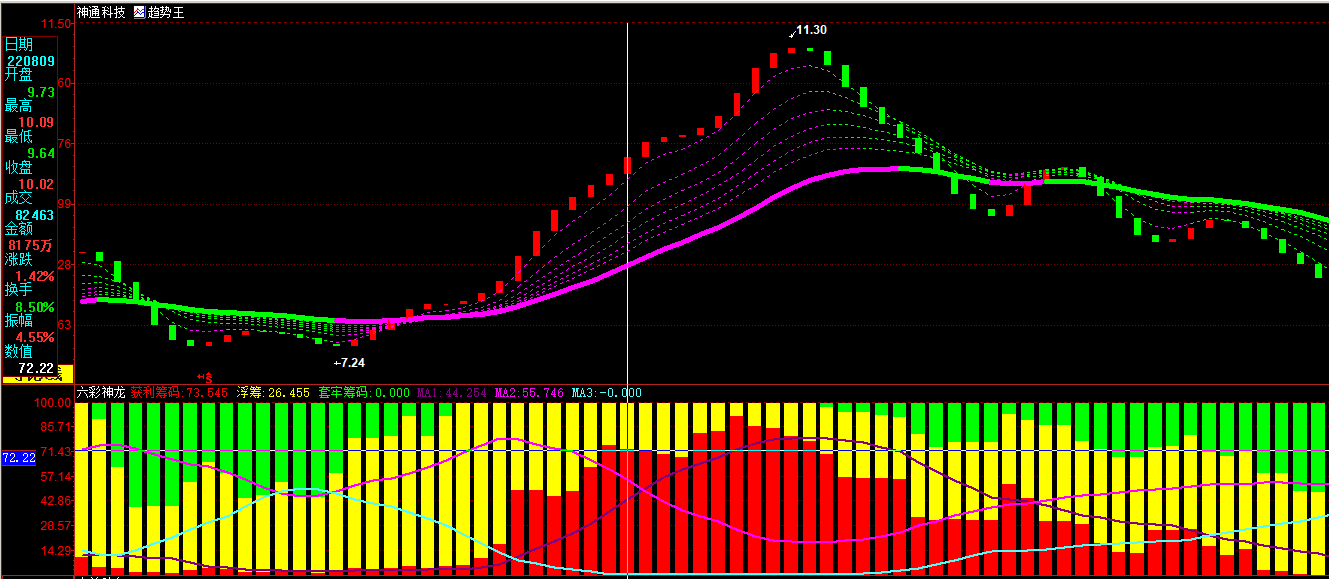This screenshot has width=1329, height=579.
Task: Click the MA1:44.254 value
Action: click(x=452, y=393)
